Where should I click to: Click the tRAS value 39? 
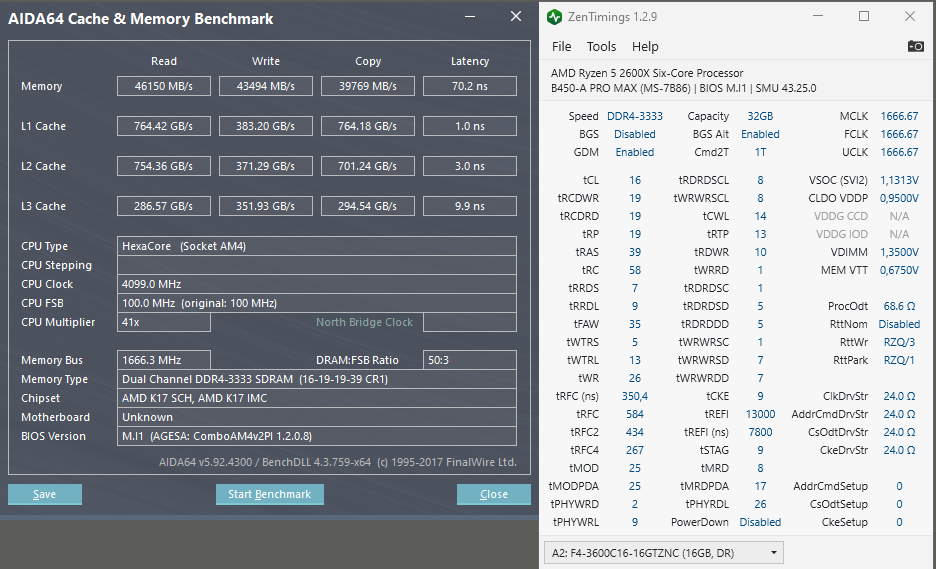point(635,252)
